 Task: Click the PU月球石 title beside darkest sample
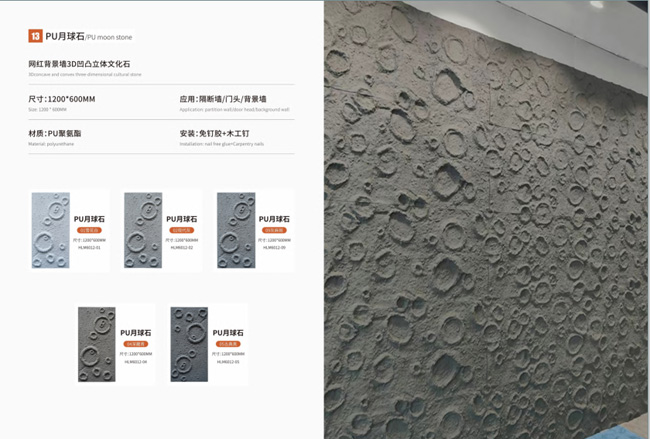click(x=228, y=333)
